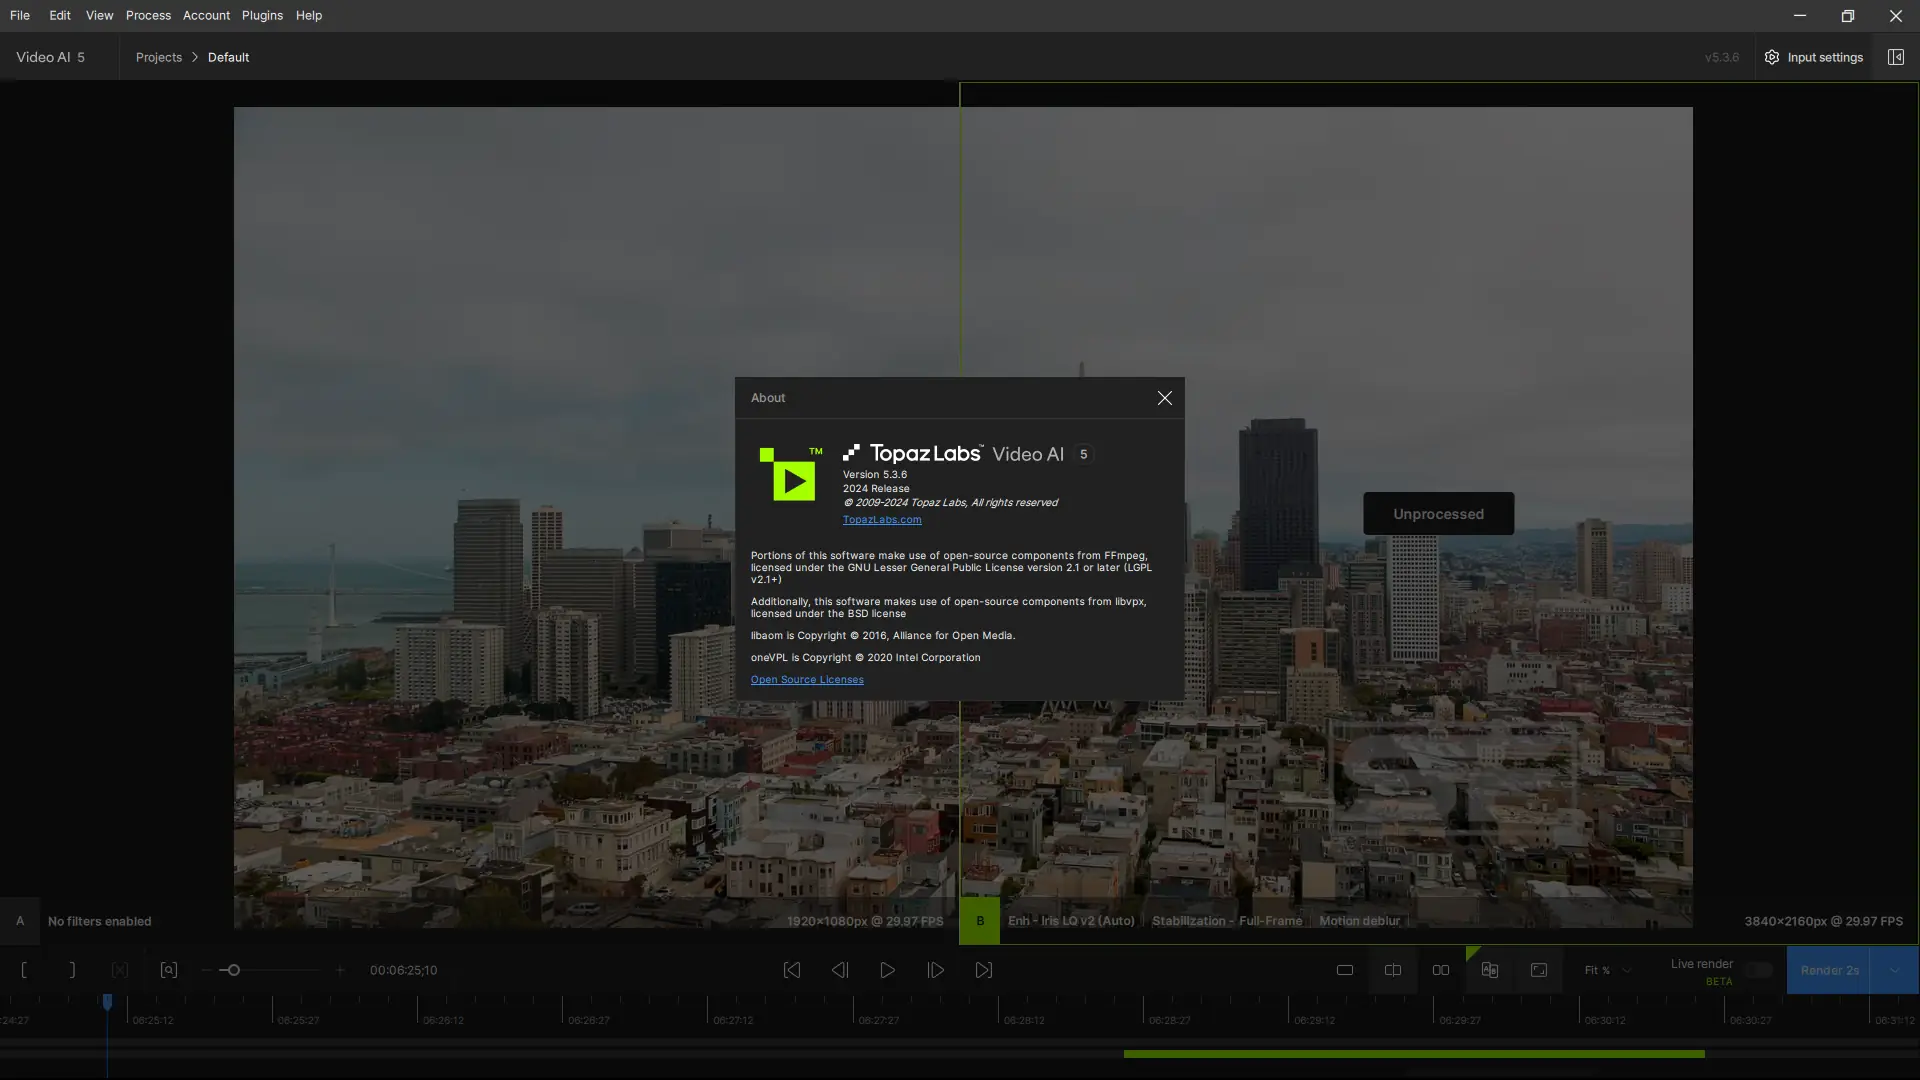Step back one frame
Screen dimensions: 1920x1080
point(839,970)
